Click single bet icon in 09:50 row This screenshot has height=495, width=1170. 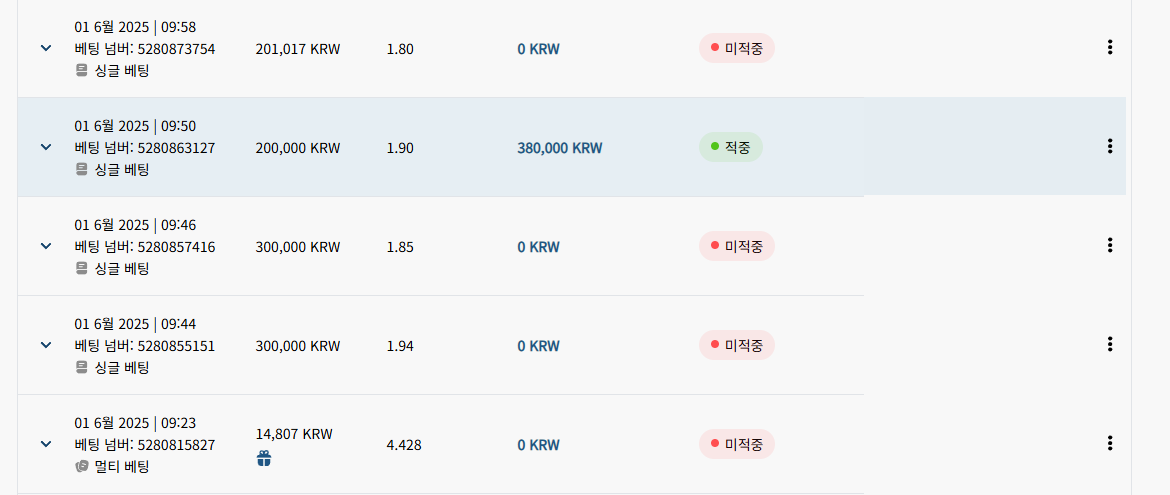pyautogui.click(x=81, y=169)
